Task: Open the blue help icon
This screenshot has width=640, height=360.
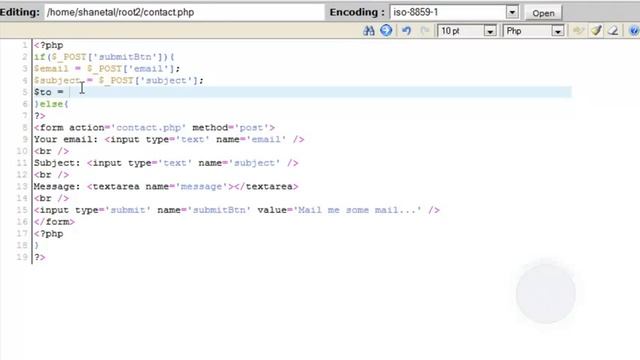Action: [634, 31]
